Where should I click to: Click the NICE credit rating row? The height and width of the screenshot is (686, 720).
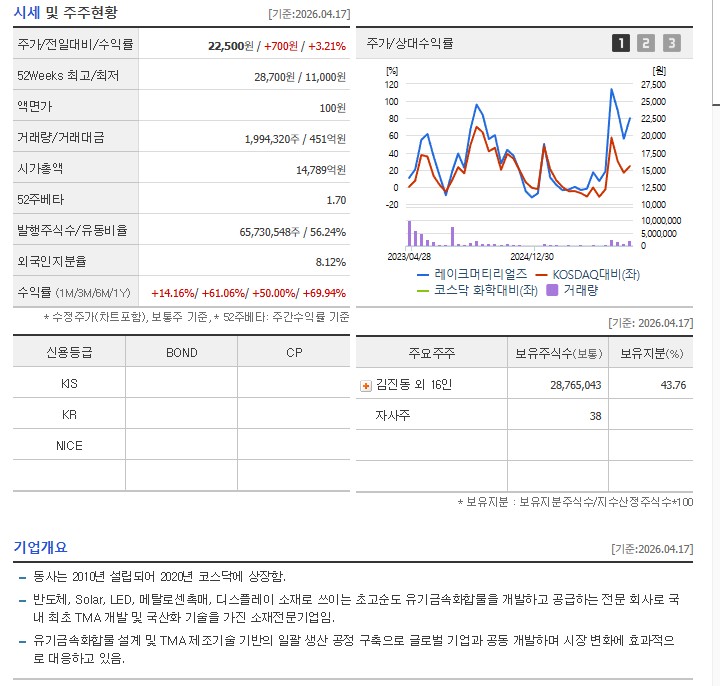pos(181,445)
